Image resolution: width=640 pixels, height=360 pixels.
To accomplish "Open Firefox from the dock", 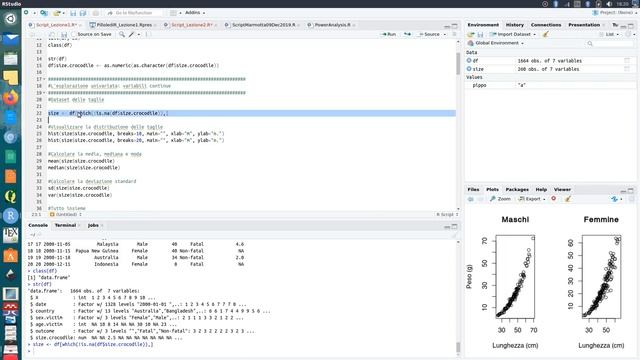I will coord(11,98).
